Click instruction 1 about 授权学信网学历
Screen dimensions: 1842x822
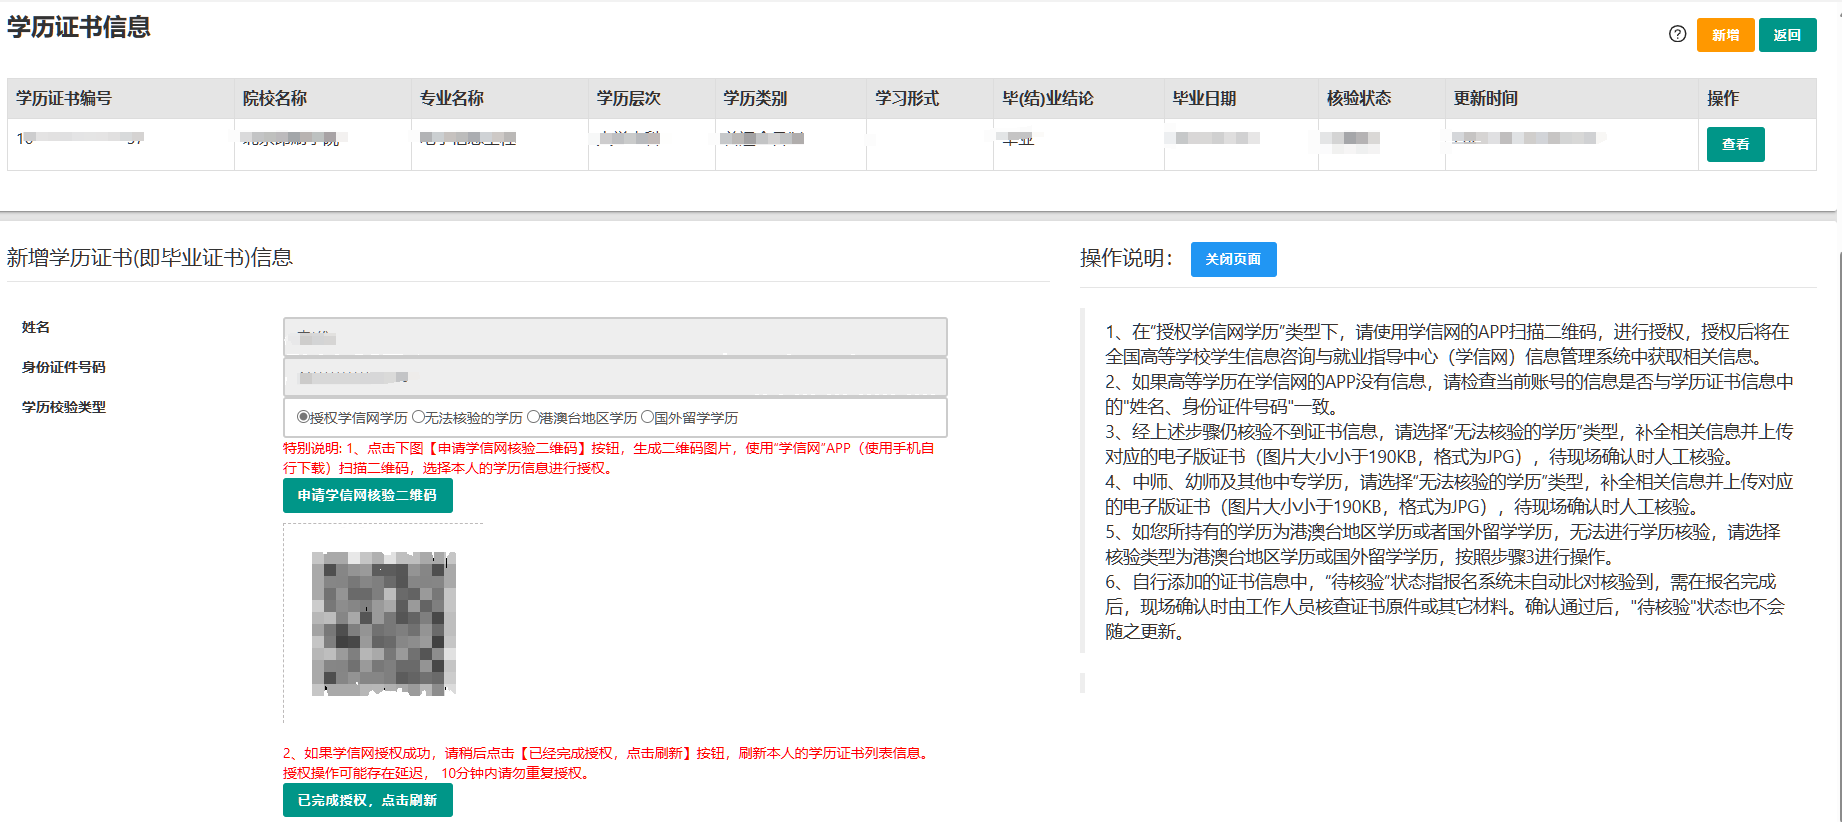pos(1447,344)
